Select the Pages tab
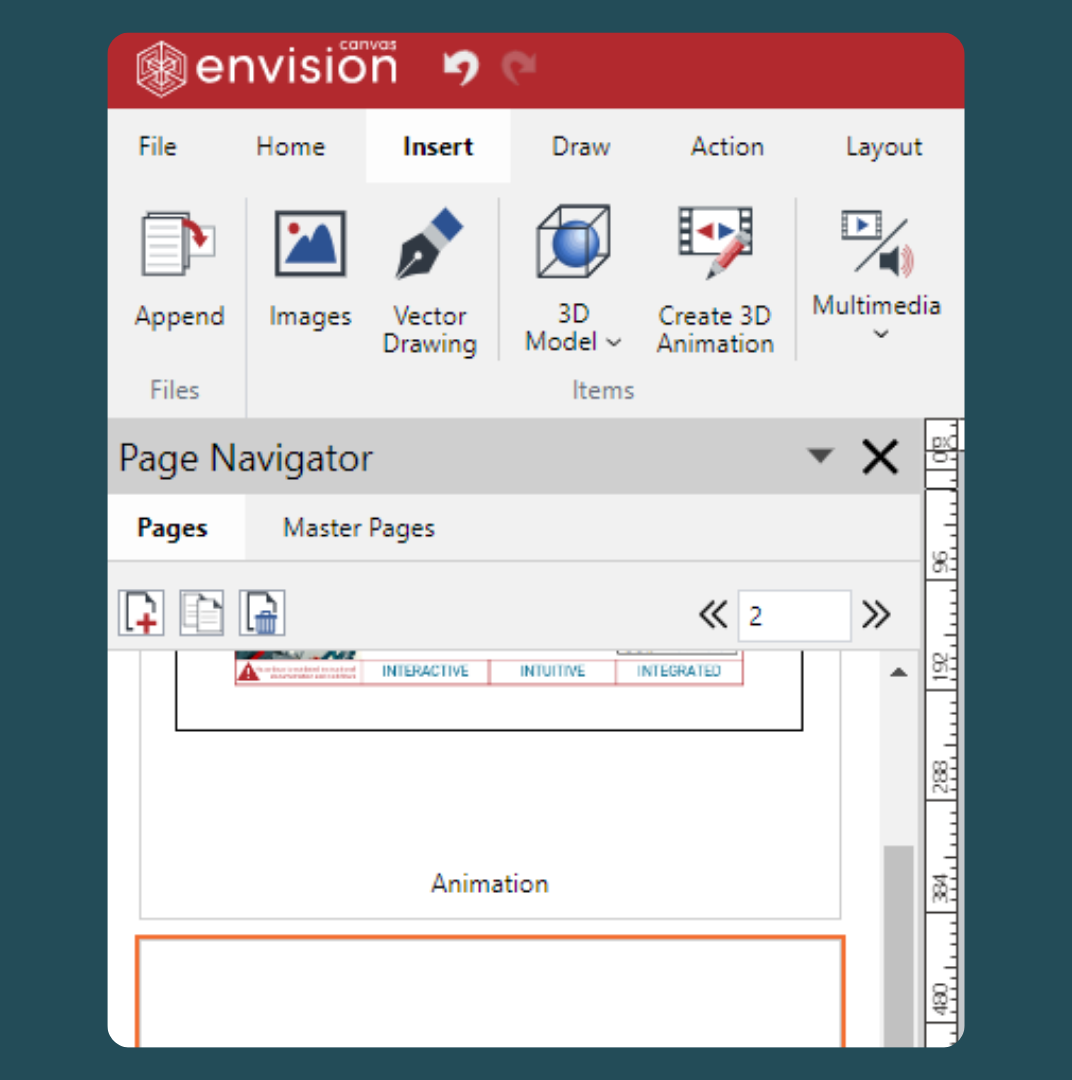Image resolution: width=1072 pixels, height=1080 pixels. pos(176,527)
